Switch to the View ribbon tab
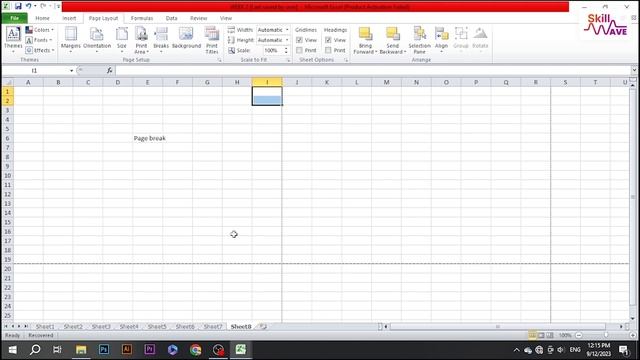 (226, 18)
